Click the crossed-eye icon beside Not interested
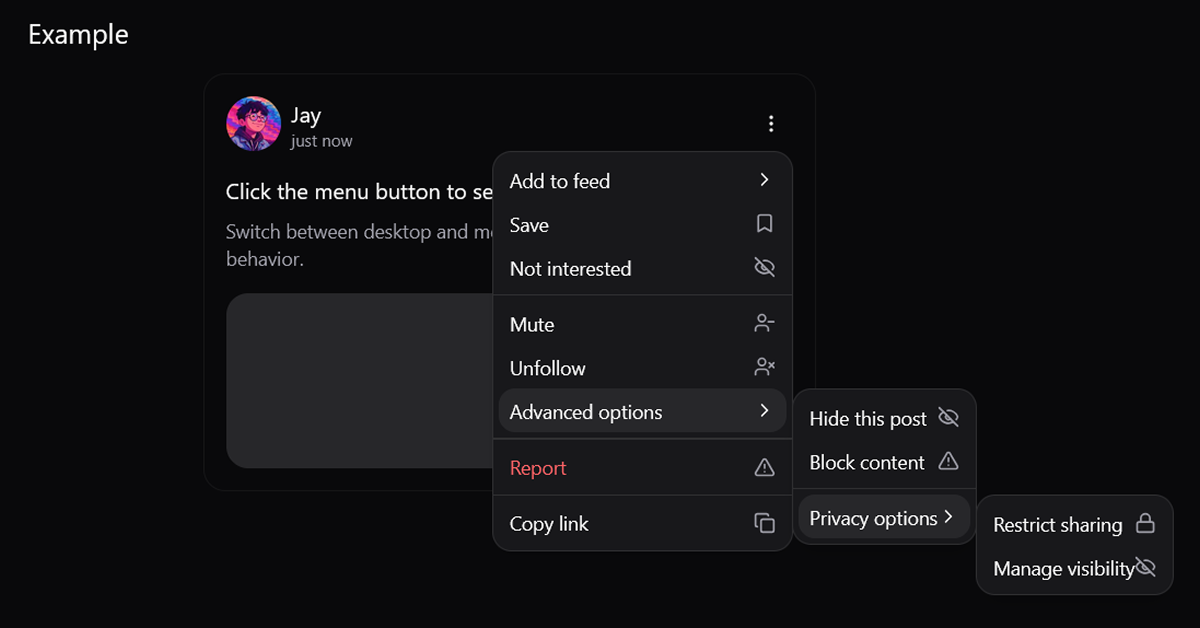This screenshot has width=1200, height=628. [x=764, y=269]
